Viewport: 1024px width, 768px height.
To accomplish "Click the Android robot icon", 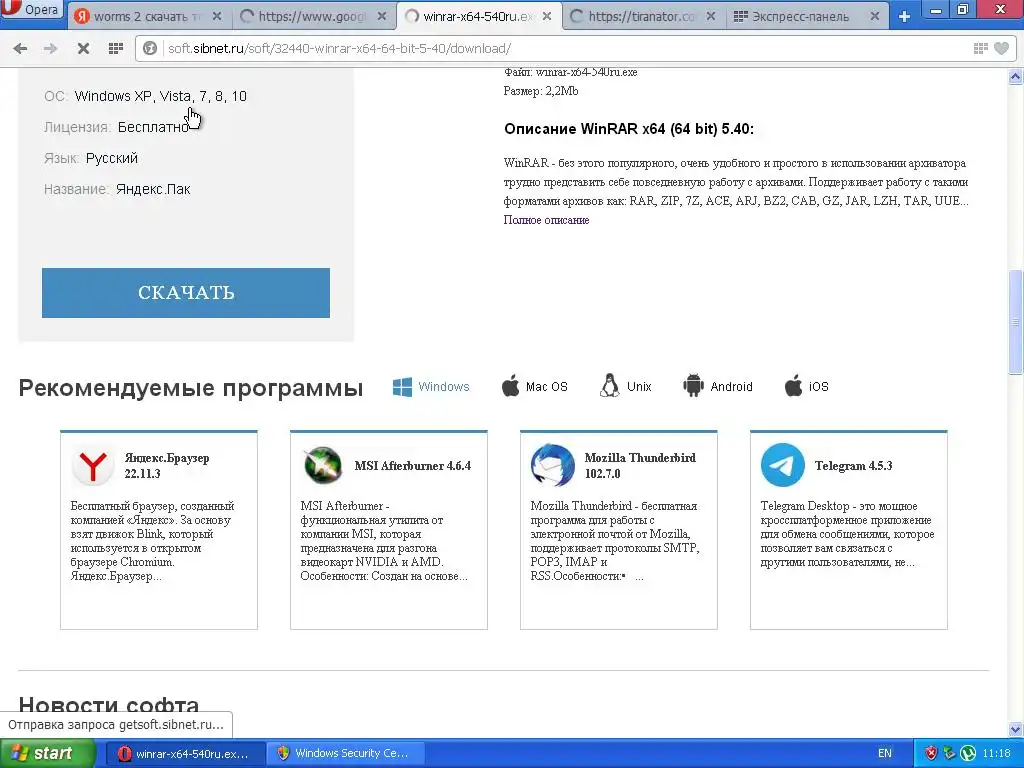I will click(x=693, y=386).
